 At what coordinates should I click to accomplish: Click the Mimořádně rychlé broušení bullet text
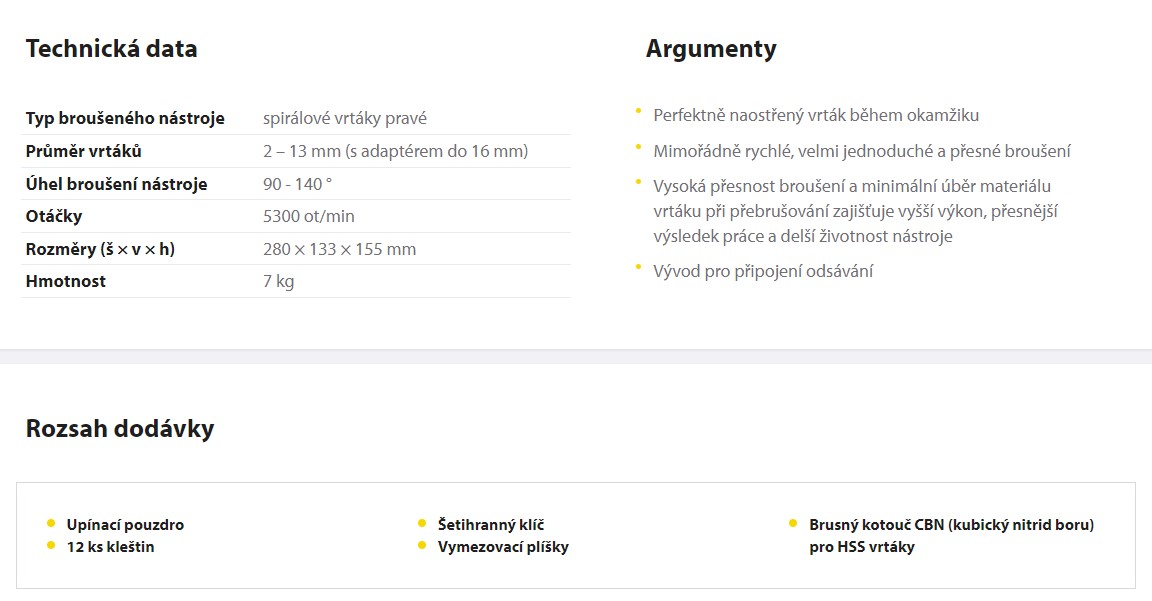862,151
